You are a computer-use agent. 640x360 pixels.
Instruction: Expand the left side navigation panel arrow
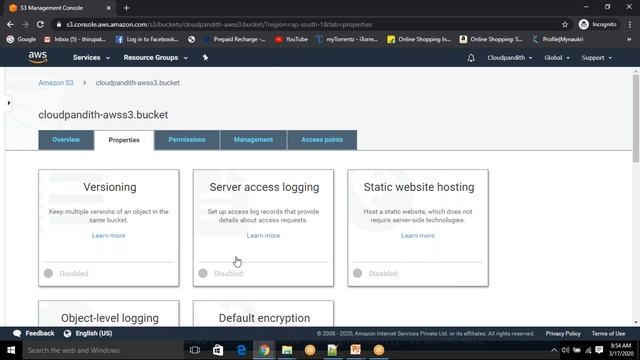(9, 103)
